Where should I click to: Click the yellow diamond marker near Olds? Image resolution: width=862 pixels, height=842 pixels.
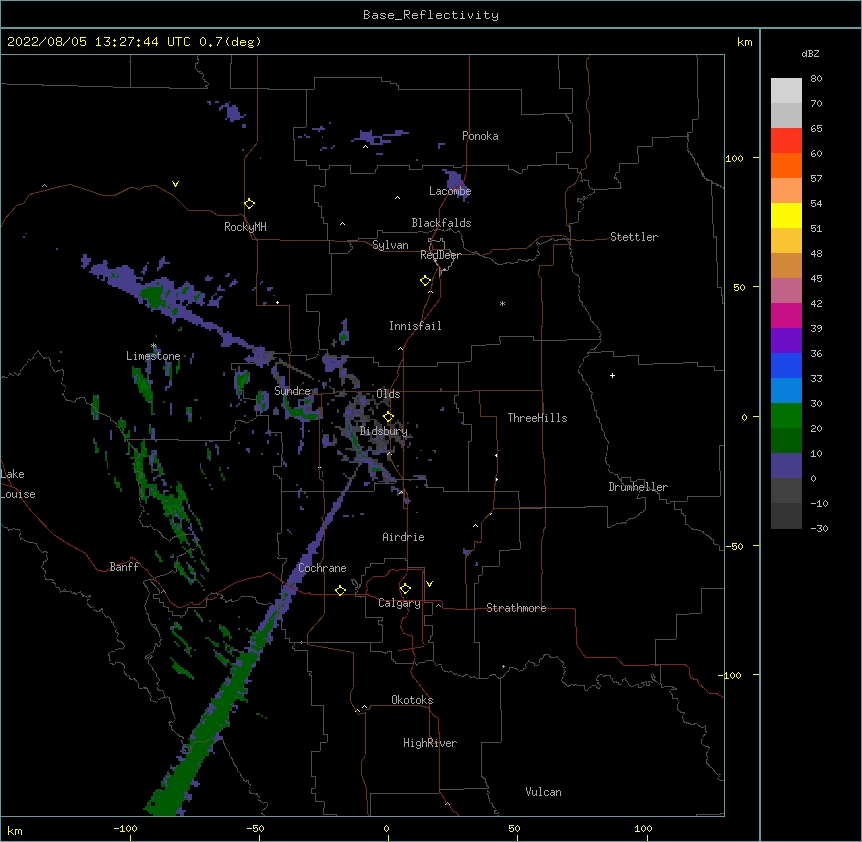(388, 417)
